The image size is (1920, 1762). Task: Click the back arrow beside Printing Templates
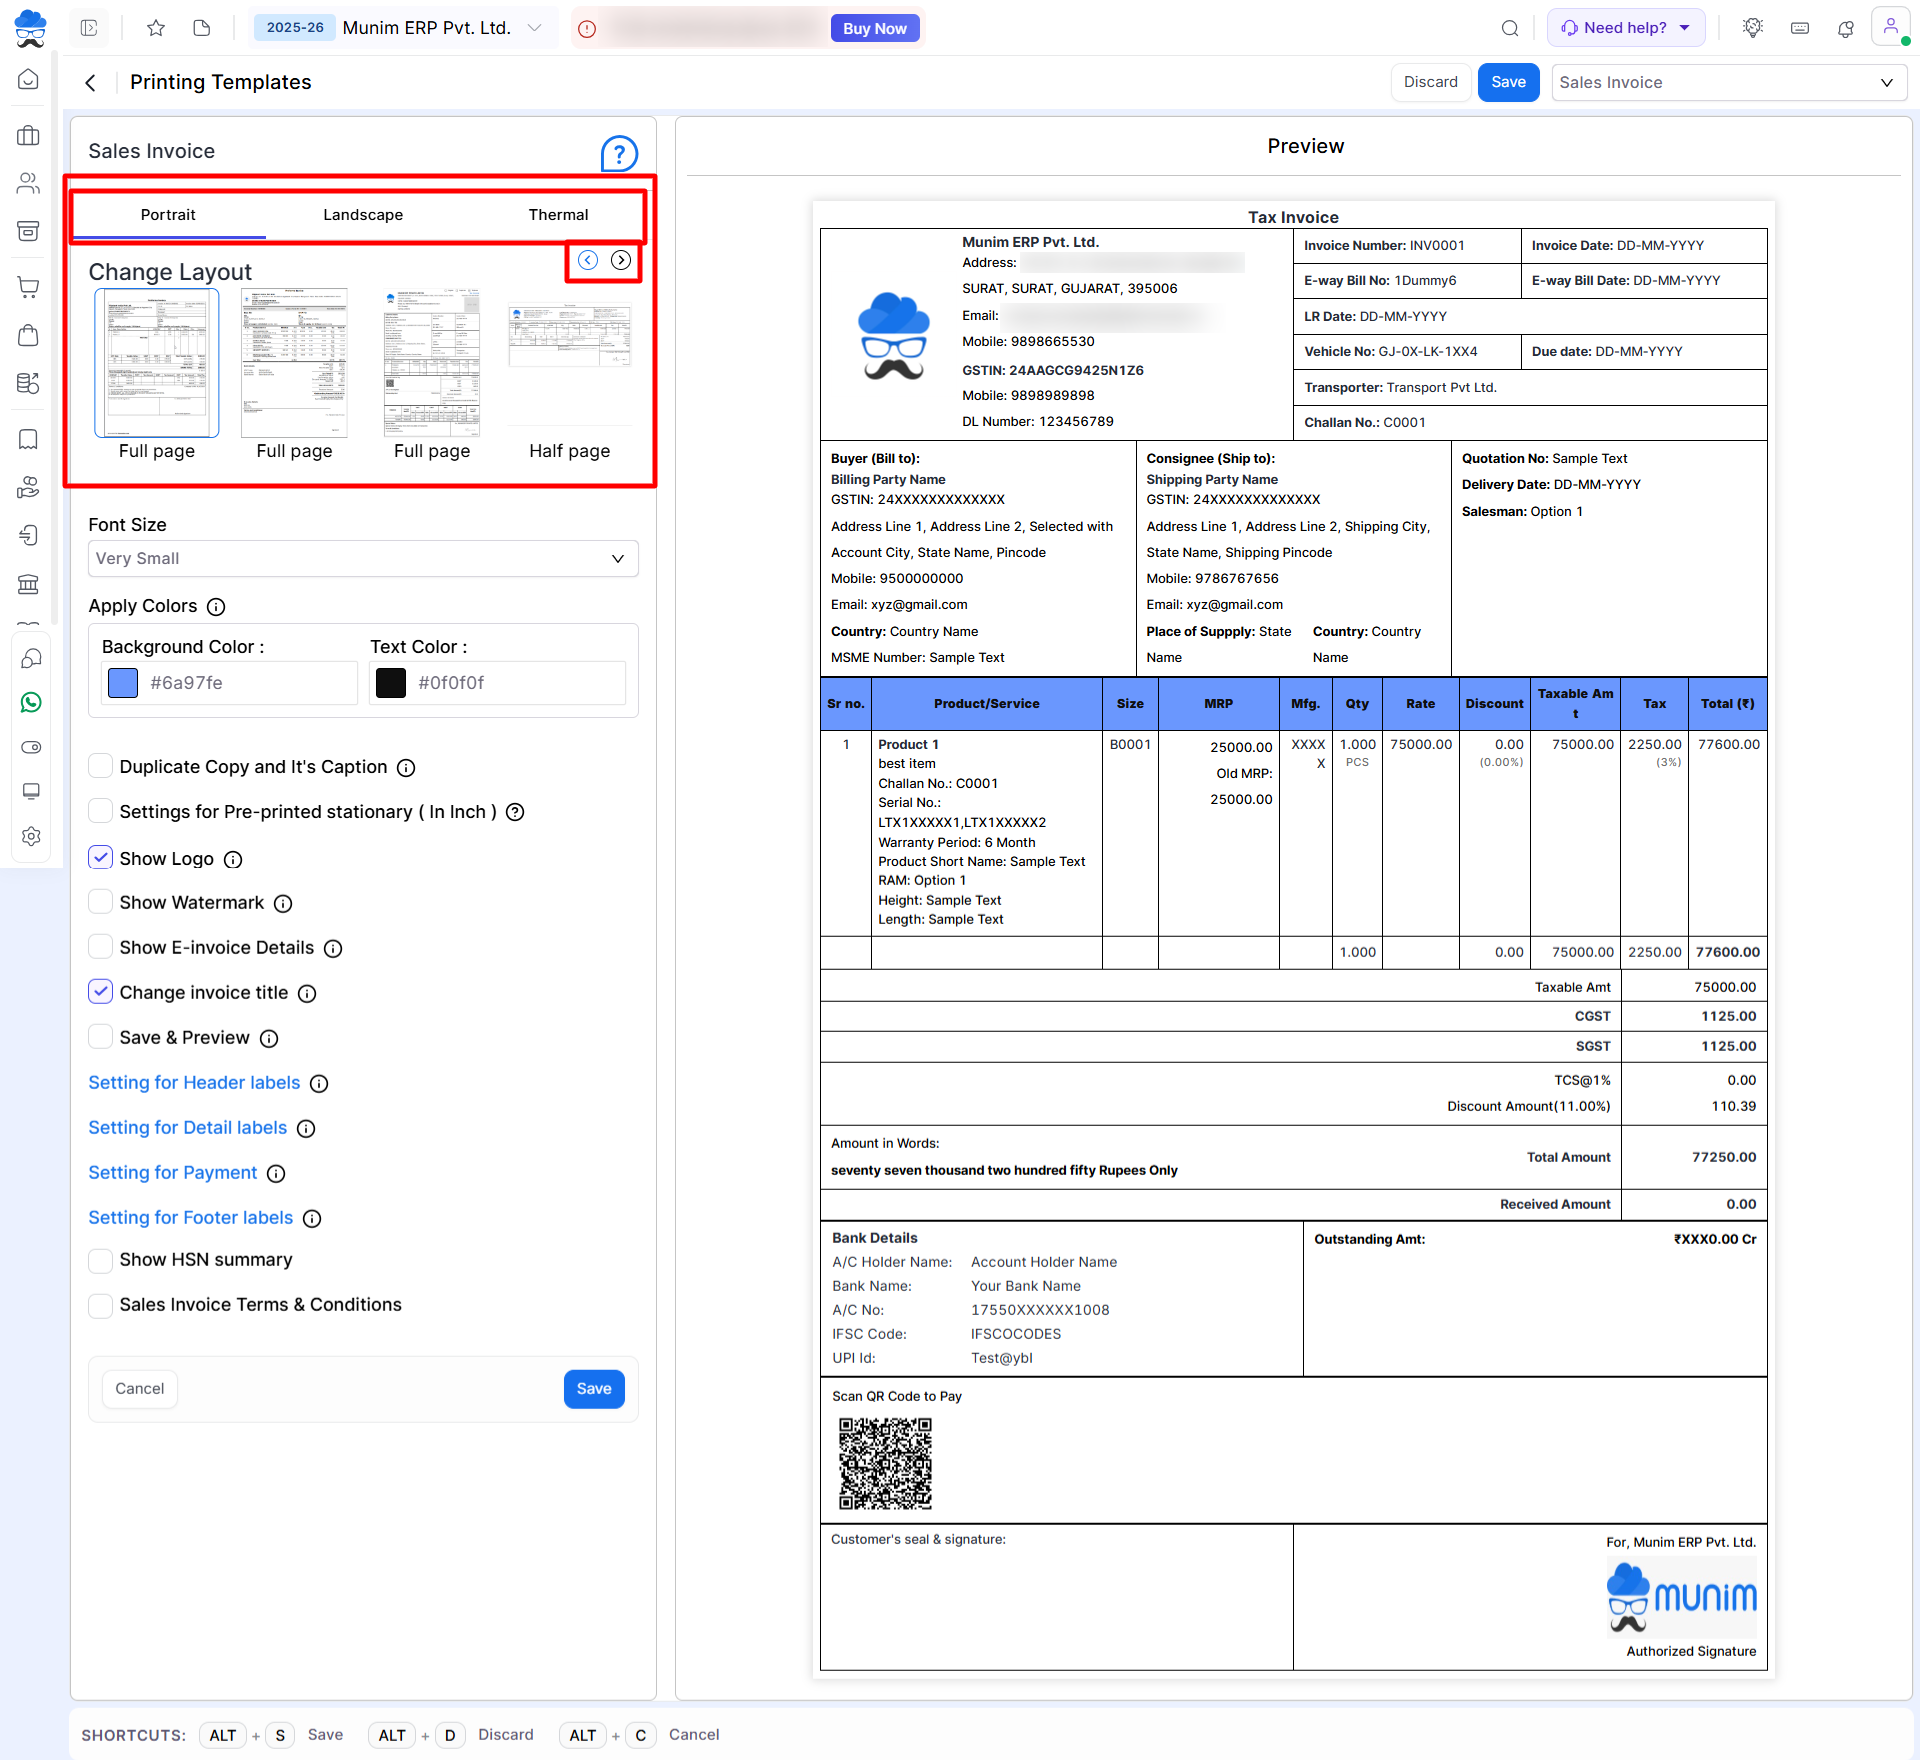click(91, 83)
